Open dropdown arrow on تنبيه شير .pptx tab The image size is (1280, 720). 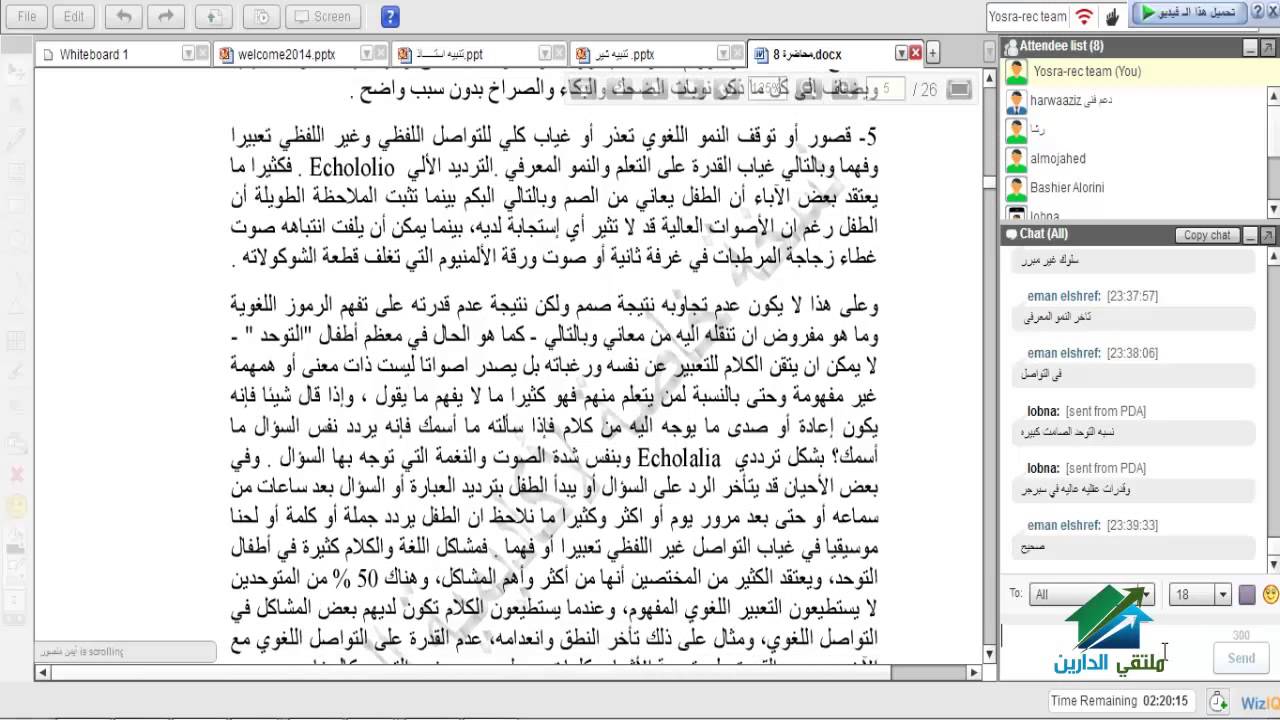pyautogui.click(x=722, y=54)
